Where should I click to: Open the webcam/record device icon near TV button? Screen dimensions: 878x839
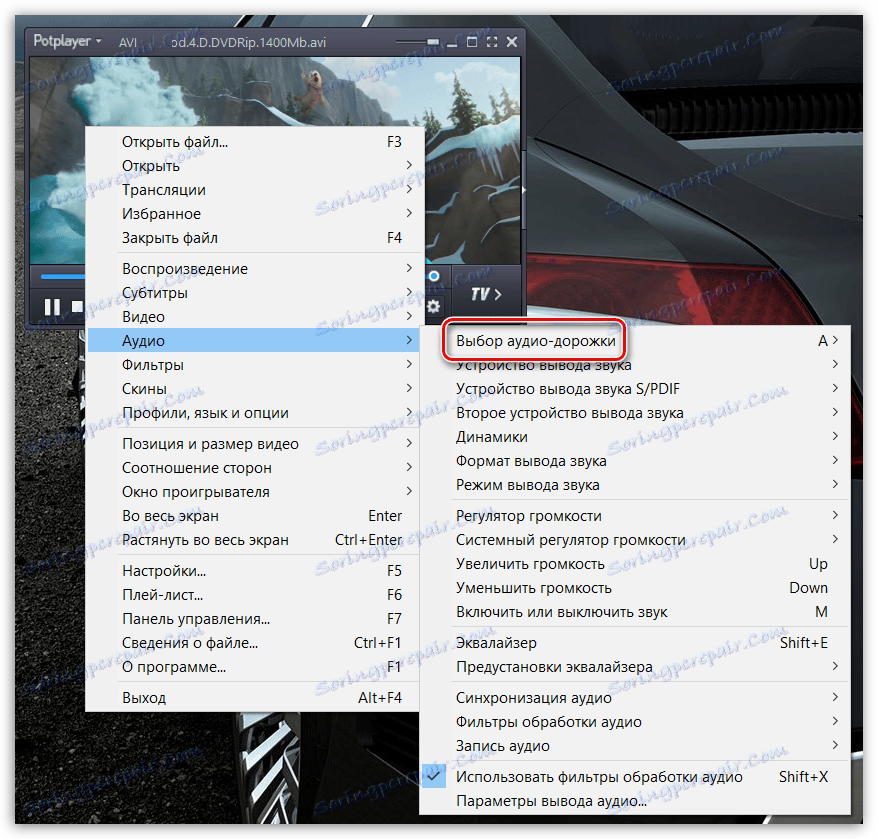point(434,277)
